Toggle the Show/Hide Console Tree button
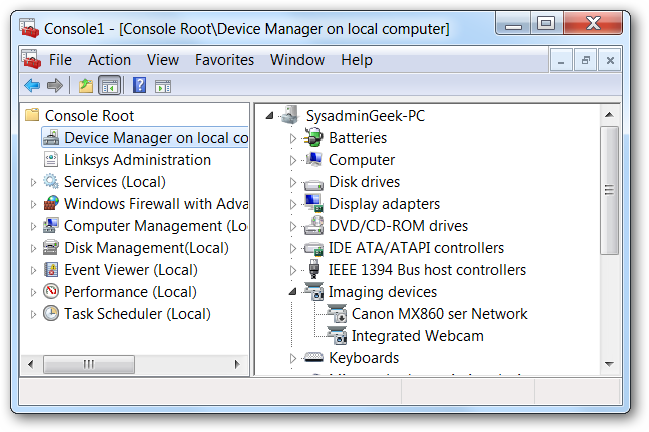The width and height of the screenshot is (649, 432). pyautogui.click(x=109, y=86)
